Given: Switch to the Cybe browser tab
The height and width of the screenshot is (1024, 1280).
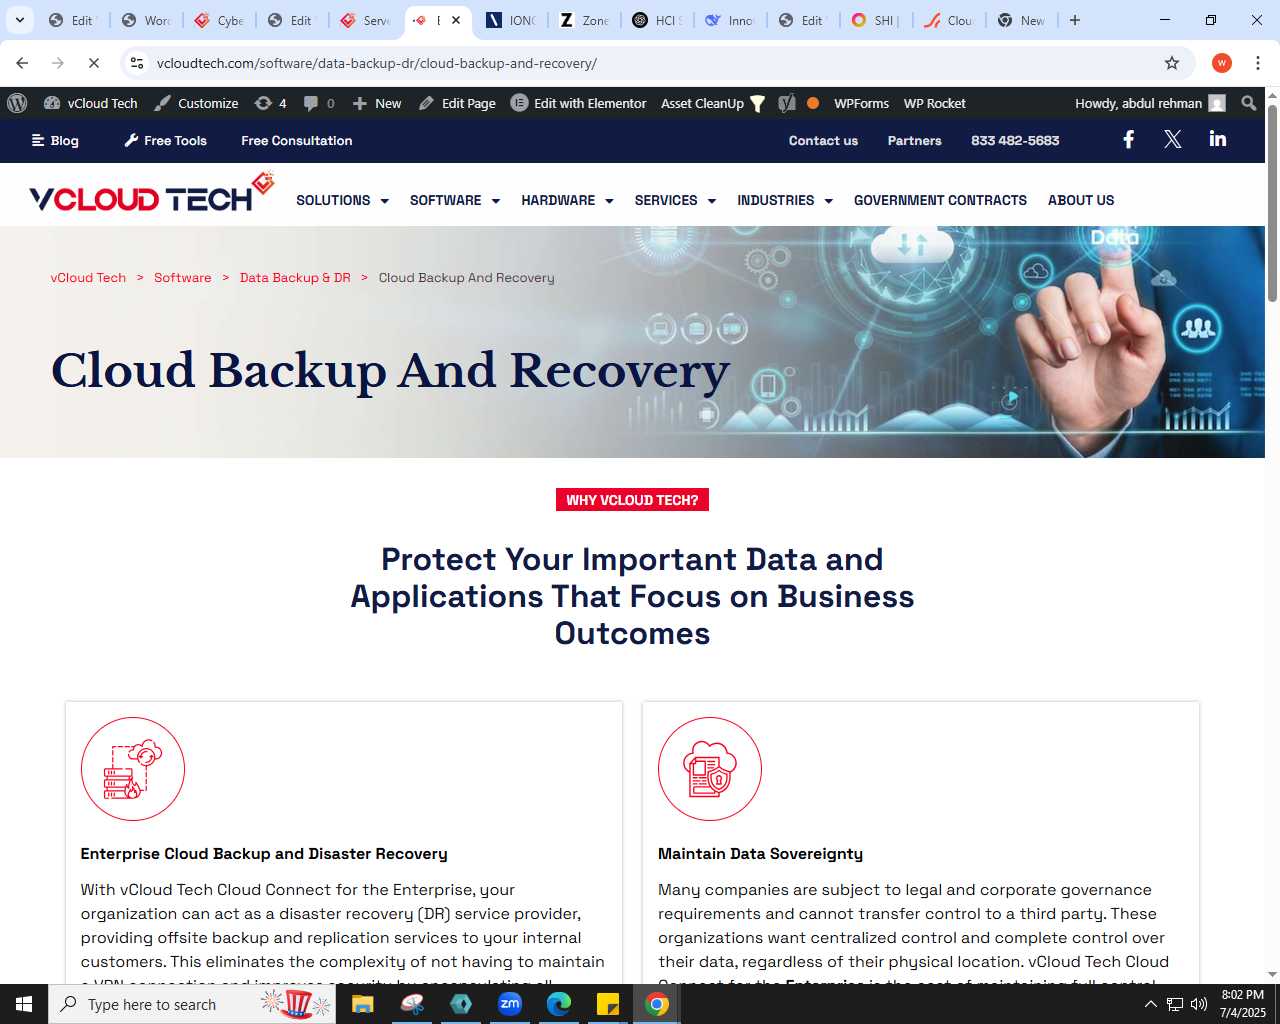Looking at the screenshot, I should tap(219, 20).
